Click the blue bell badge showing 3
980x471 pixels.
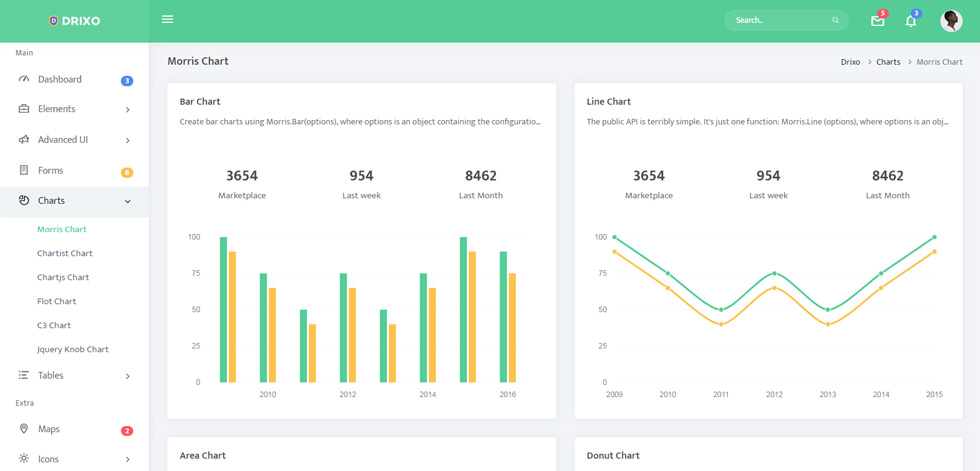pos(916,13)
